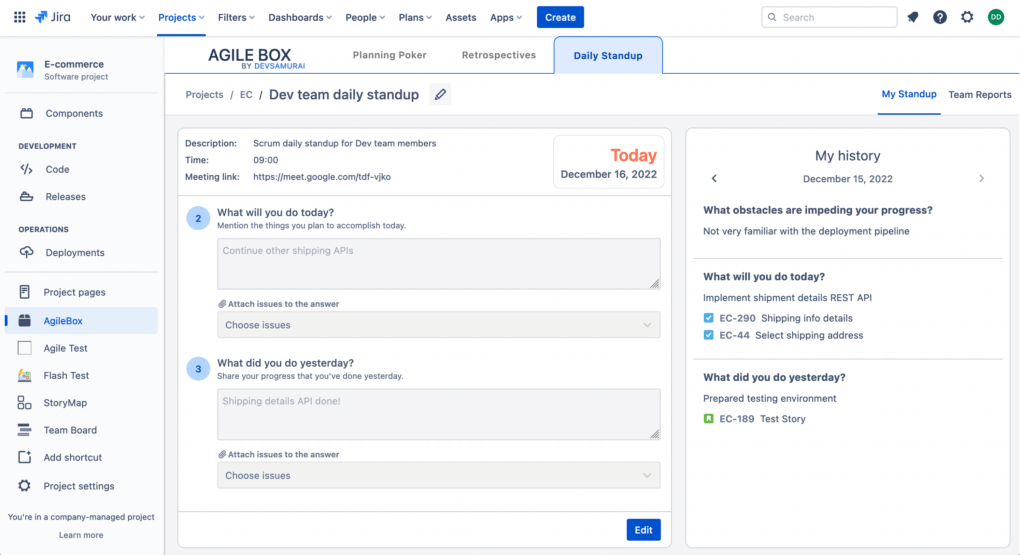Expand the Projects menu

181,18
